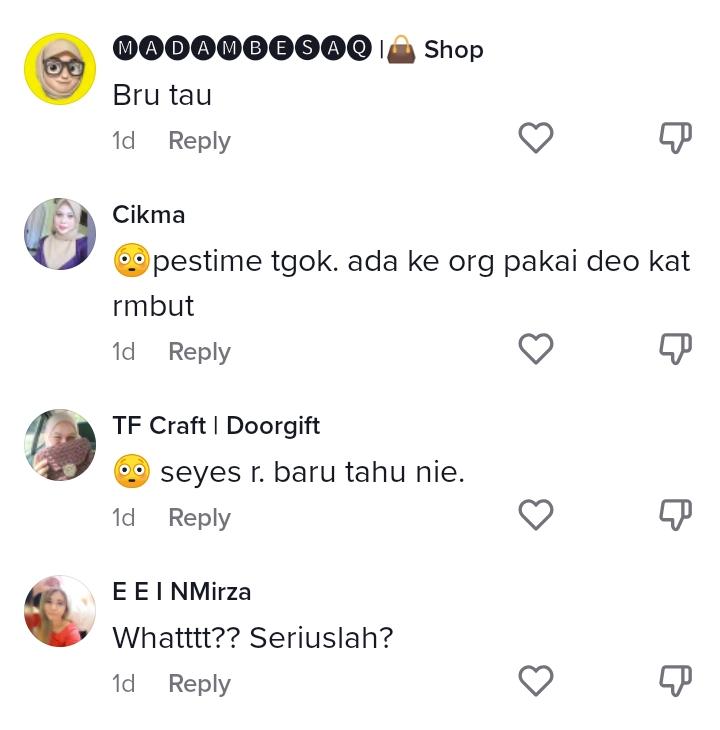Reply to TF Craft | Doorgift's comment
Screen dimensions: 720x730
click(199, 518)
